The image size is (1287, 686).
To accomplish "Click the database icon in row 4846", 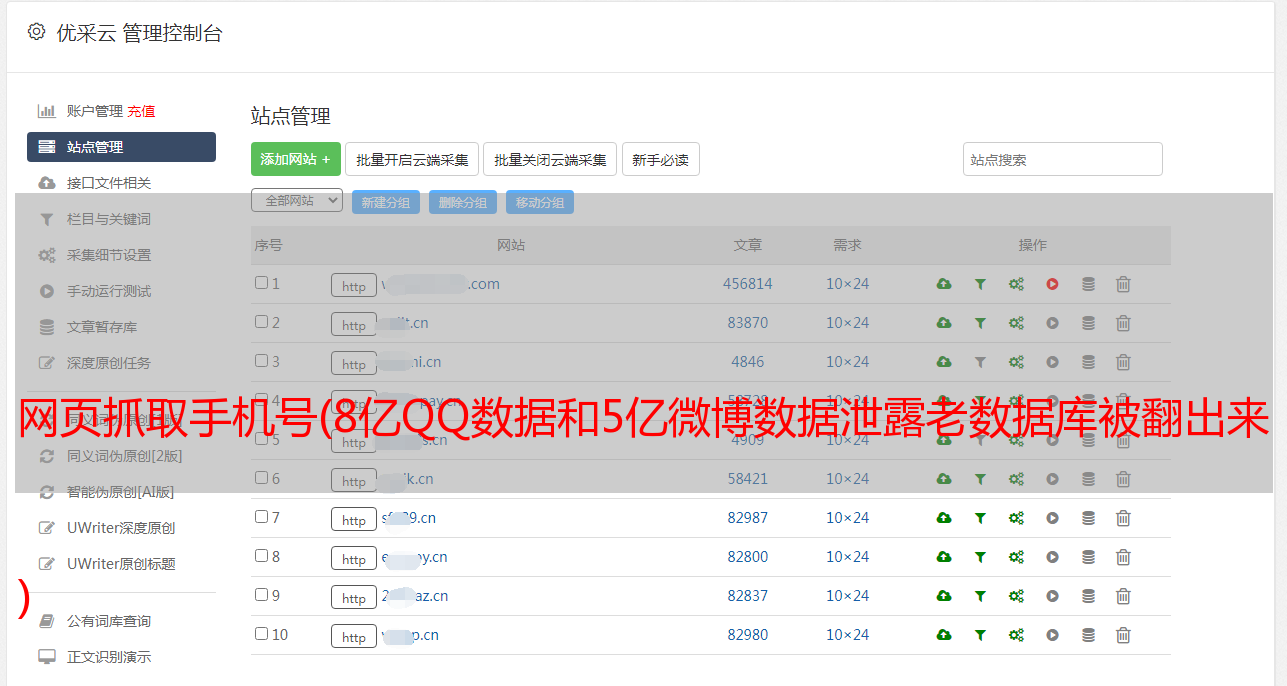I will click(x=1088, y=362).
